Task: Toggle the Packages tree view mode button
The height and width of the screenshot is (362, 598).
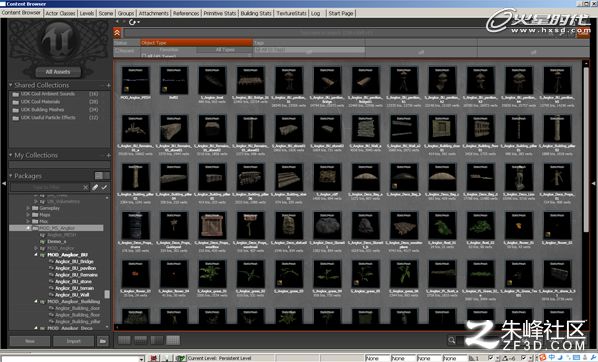Action: pyautogui.click(x=99, y=175)
